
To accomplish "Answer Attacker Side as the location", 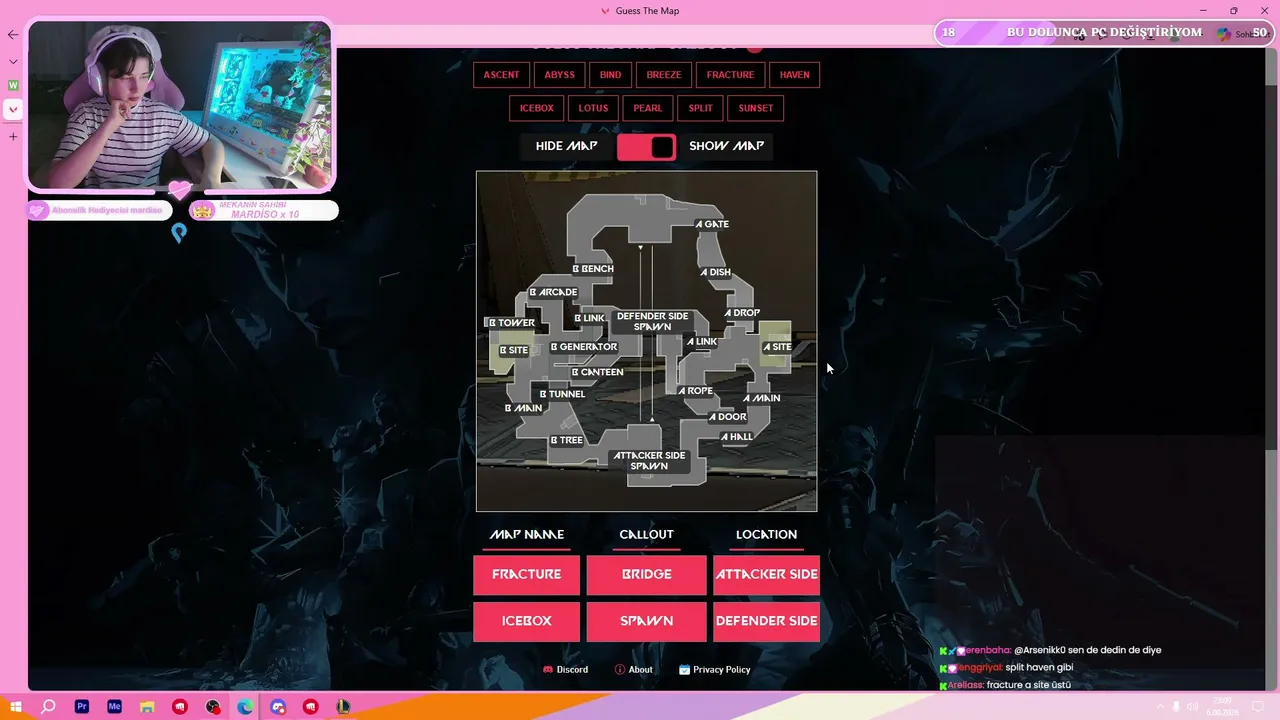I will click(766, 574).
